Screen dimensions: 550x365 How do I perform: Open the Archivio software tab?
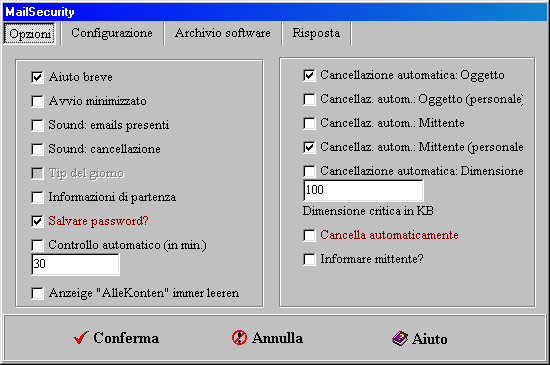pos(223,33)
